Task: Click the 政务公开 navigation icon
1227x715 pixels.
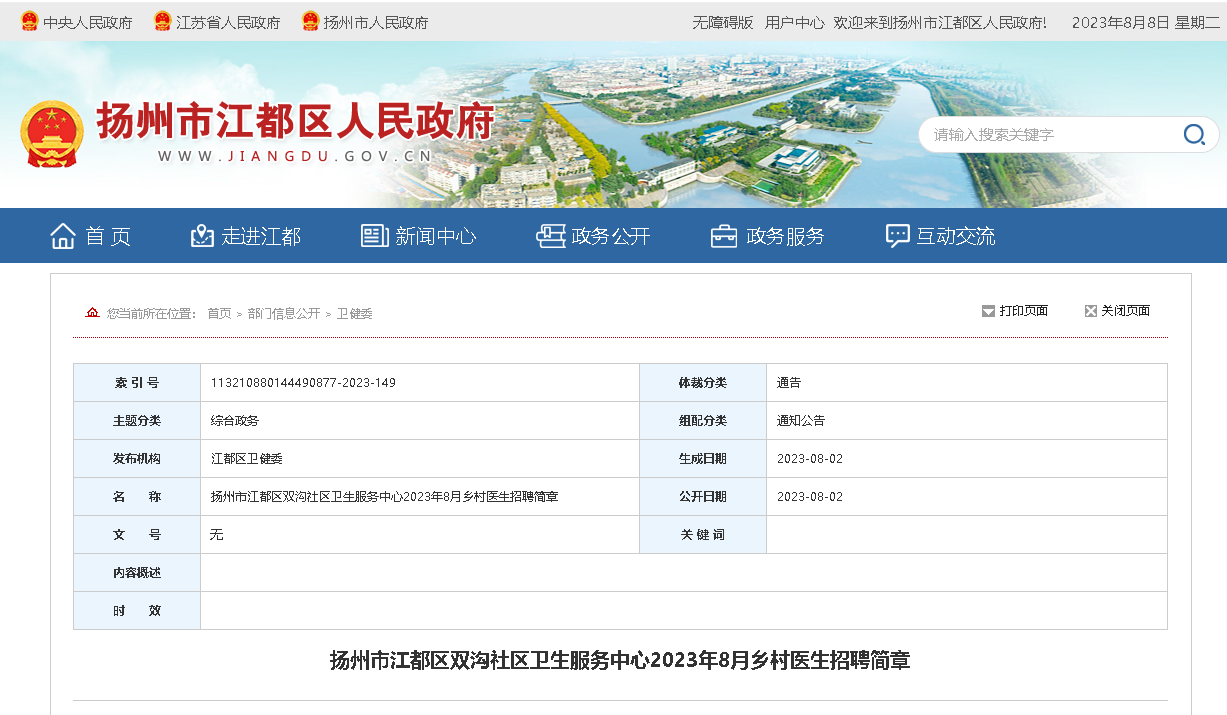Action: pos(550,236)
